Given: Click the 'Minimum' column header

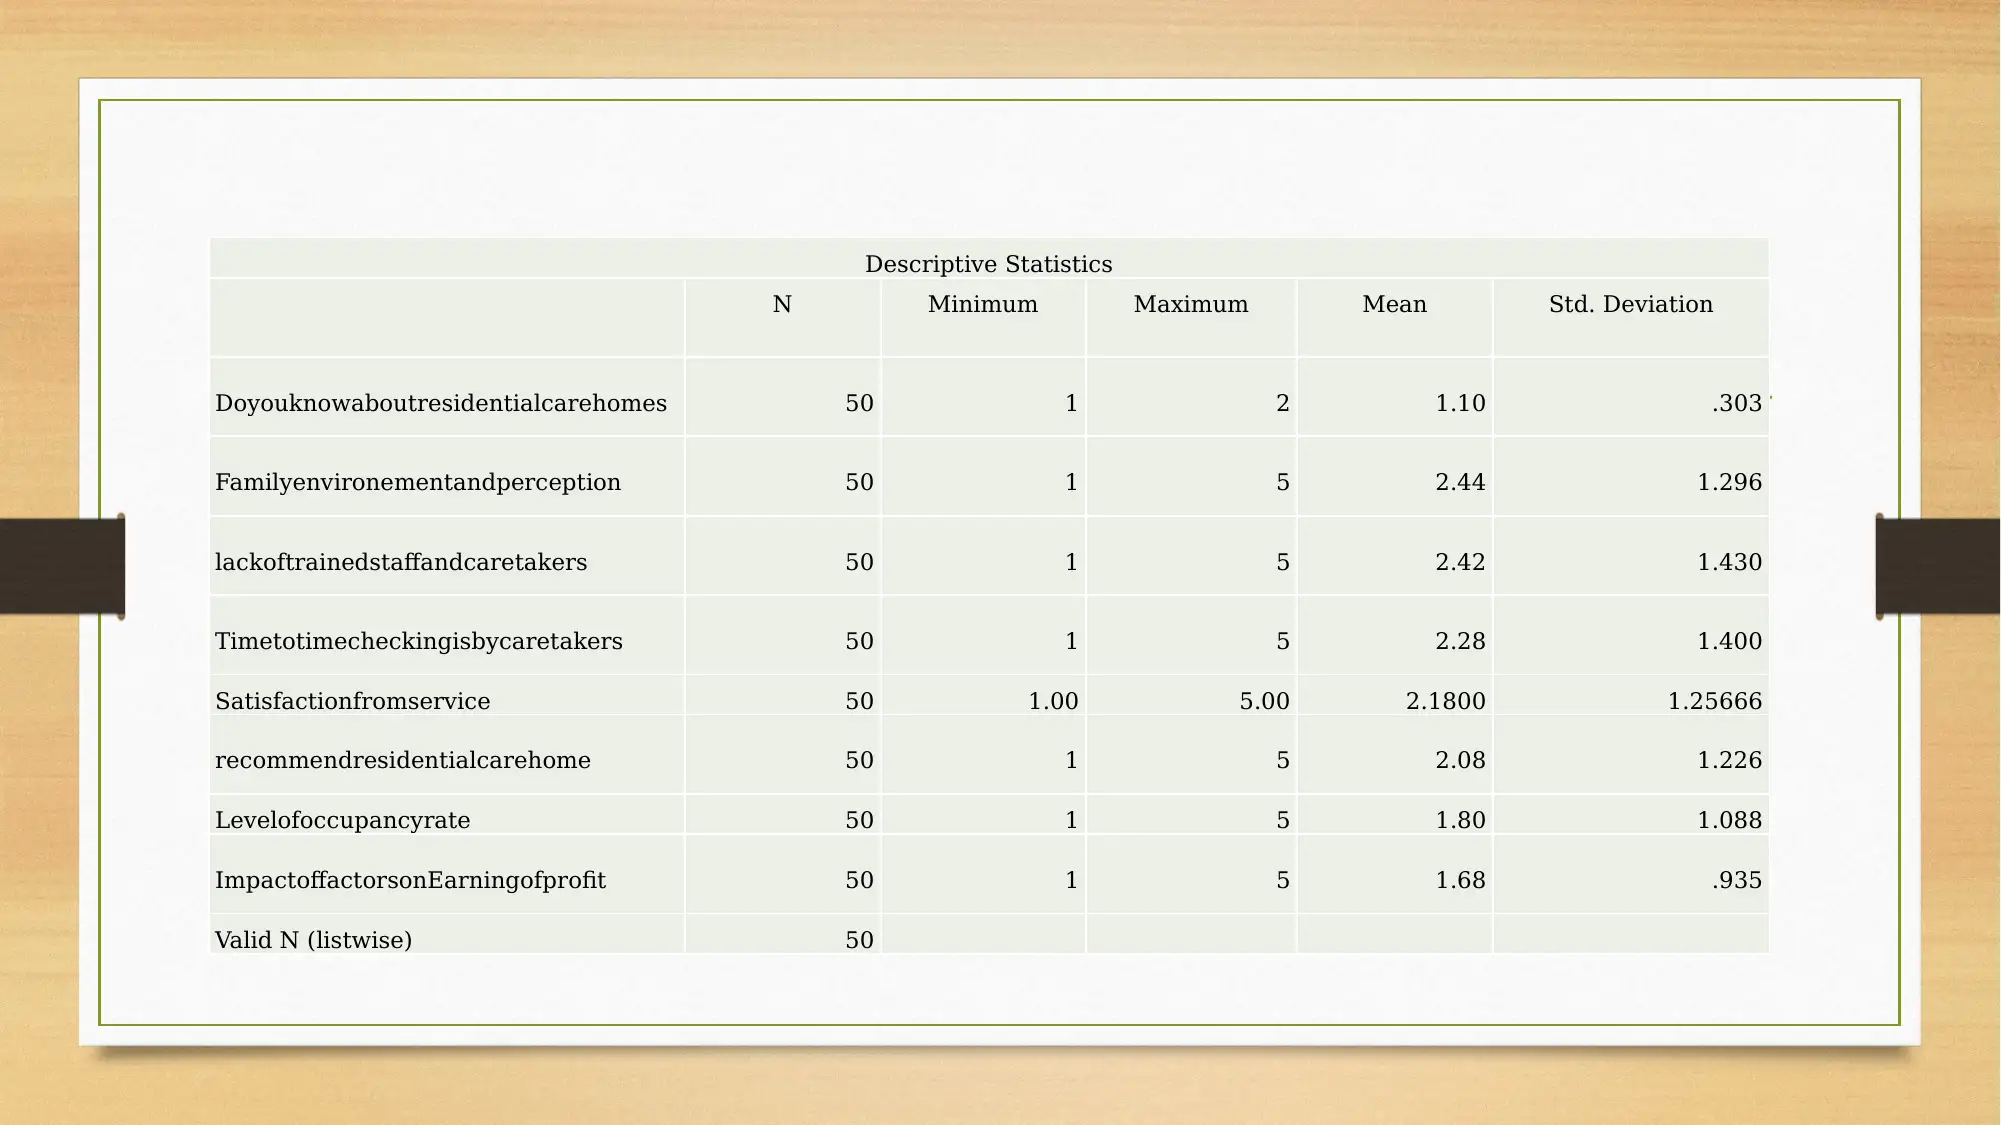Looking at the screenshot, I should 983,304.
